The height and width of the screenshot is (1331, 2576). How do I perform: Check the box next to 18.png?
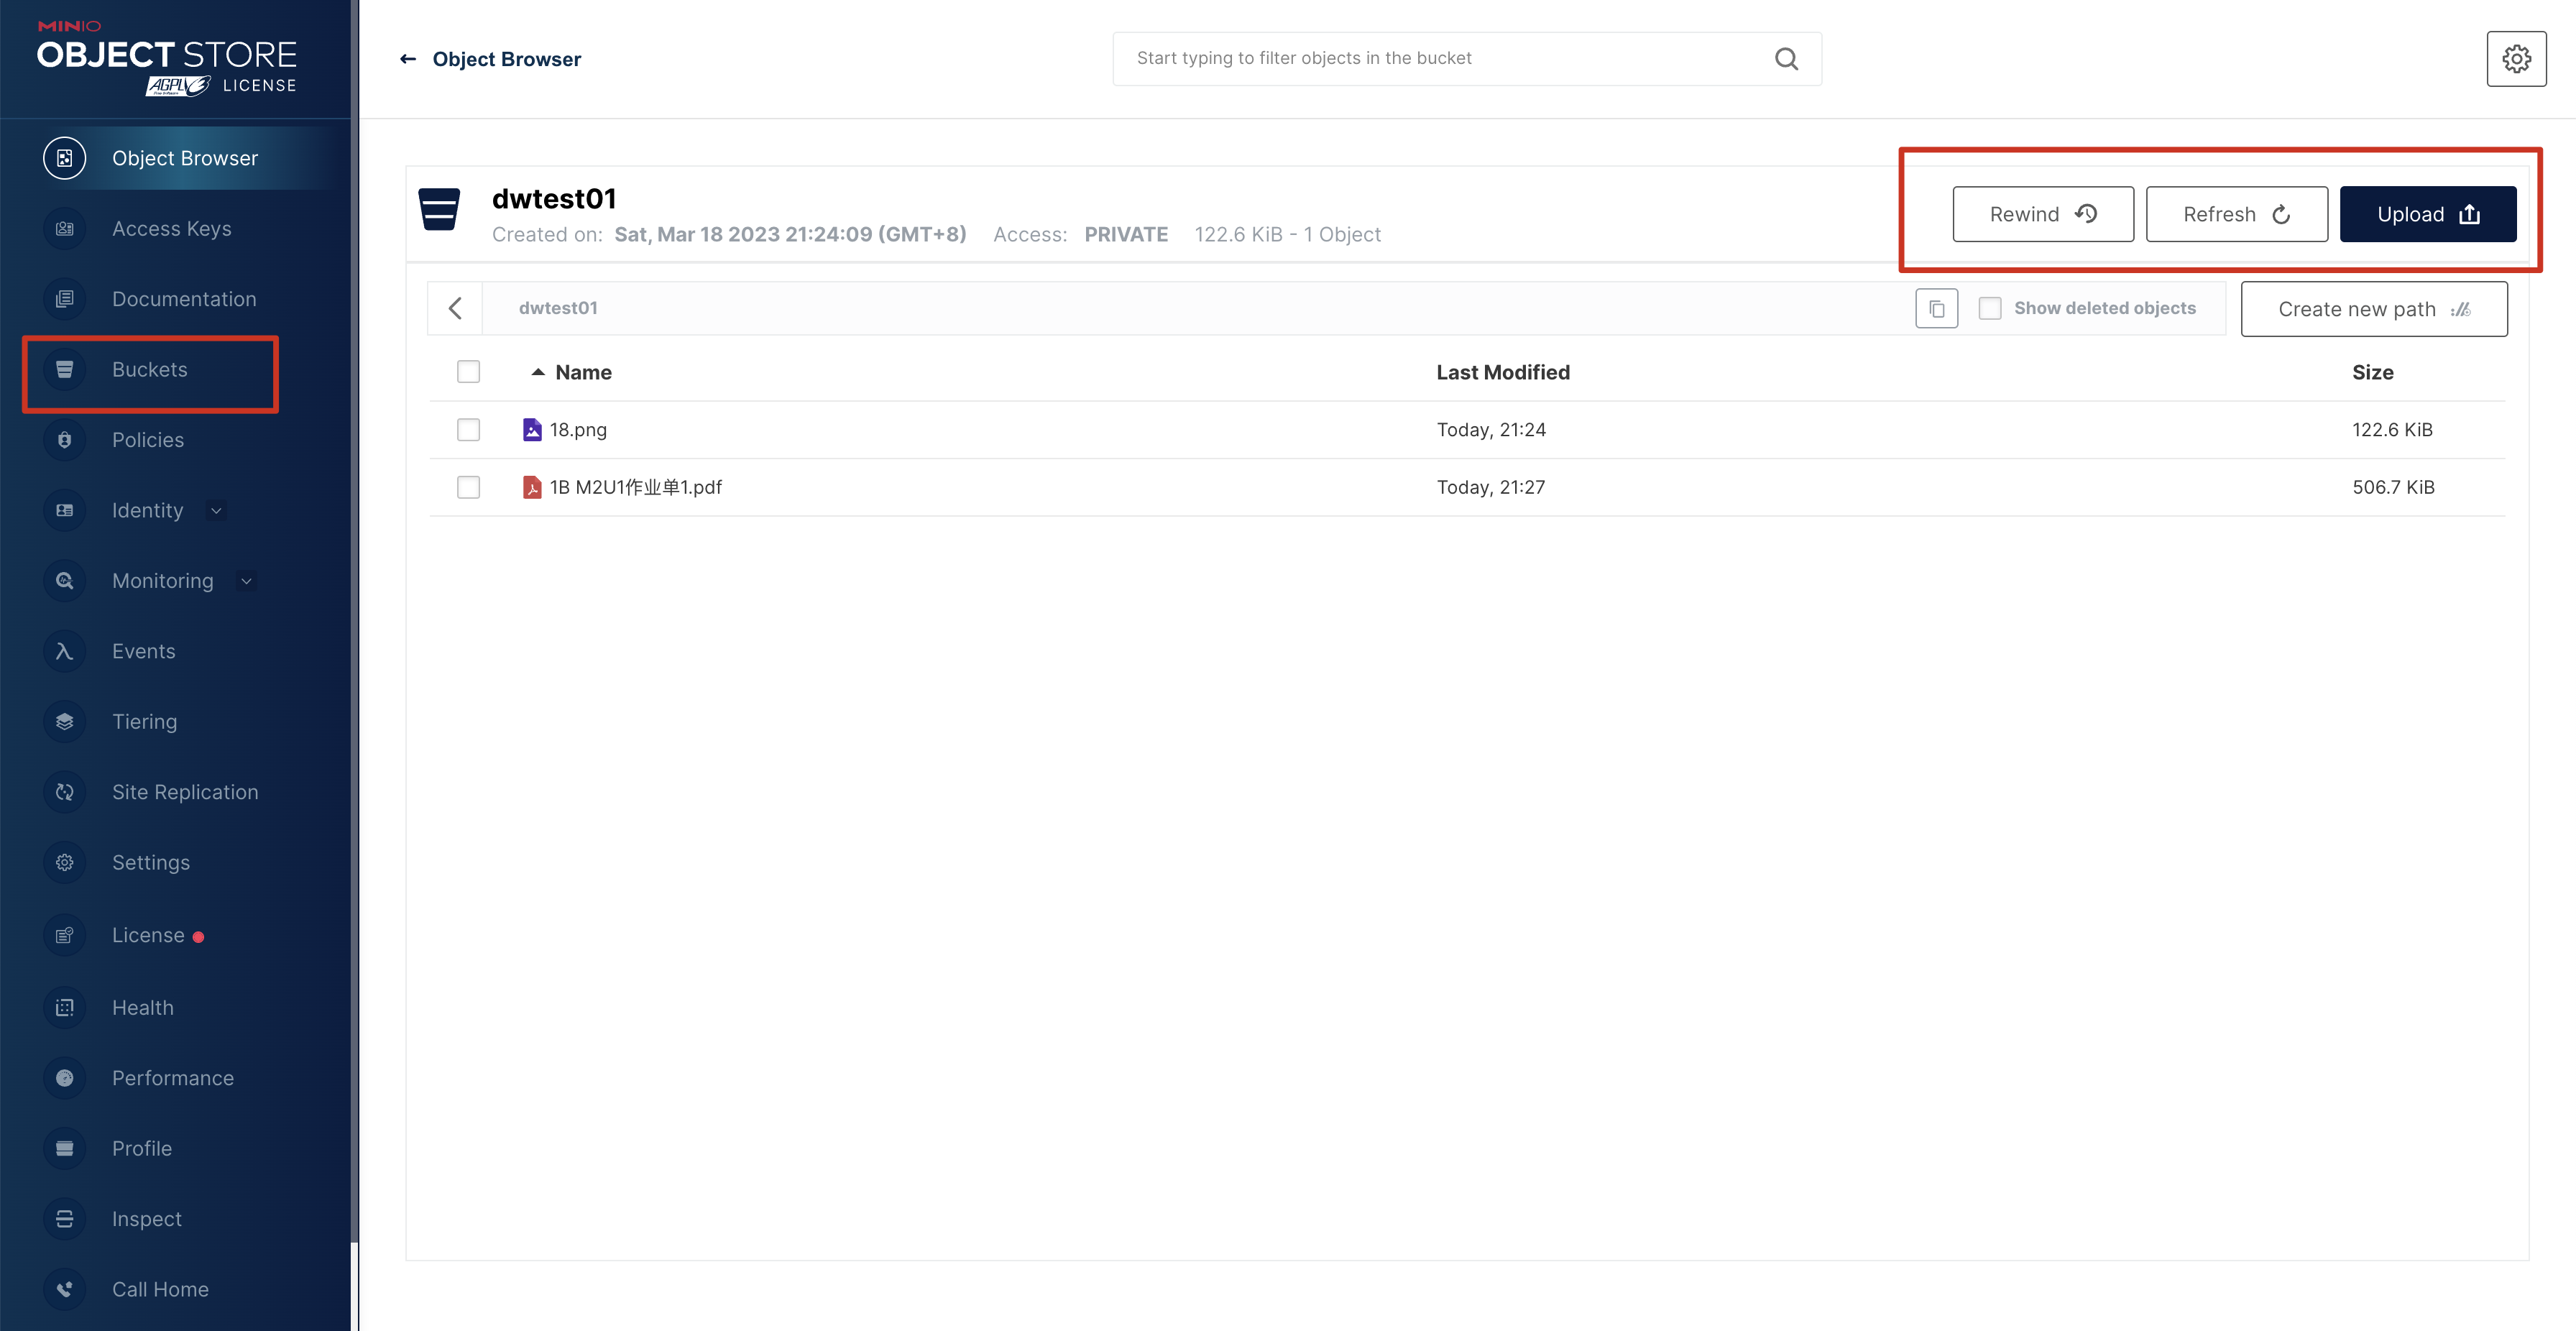click(468, 430)
